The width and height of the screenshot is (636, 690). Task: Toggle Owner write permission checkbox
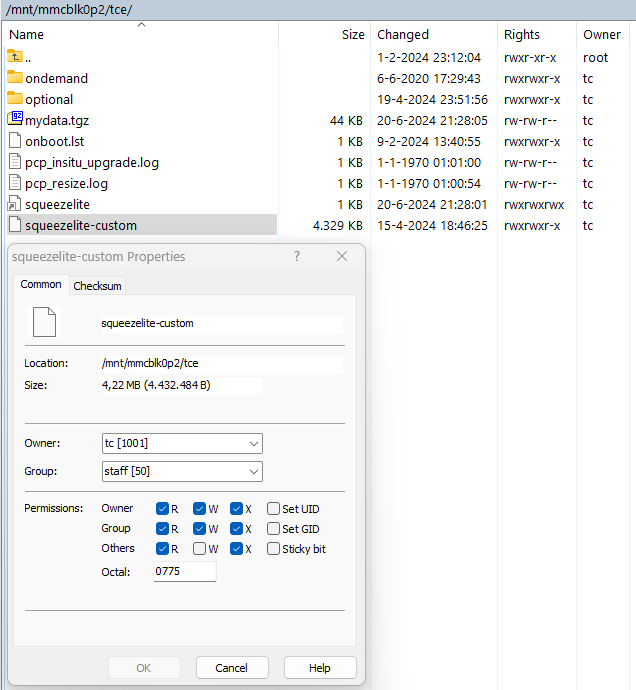[x=199, y=509]
